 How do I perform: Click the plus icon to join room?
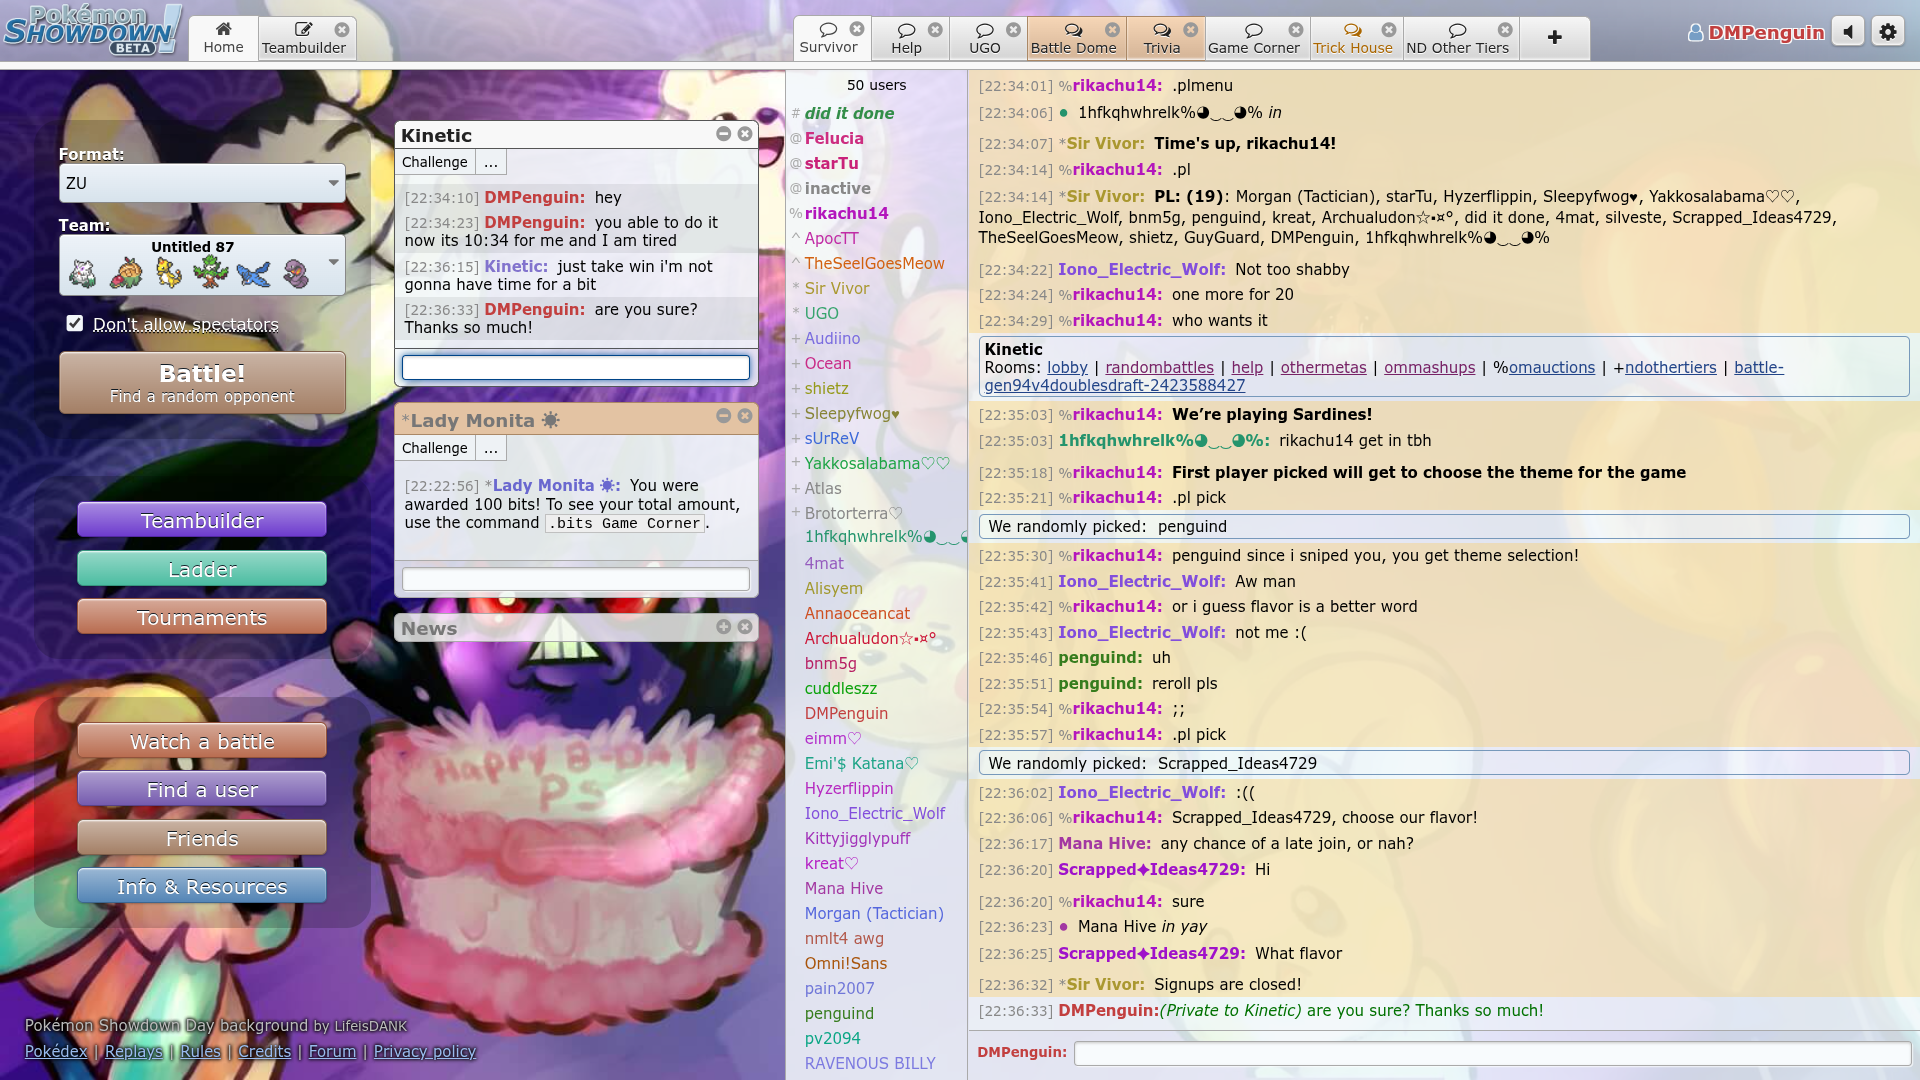pyautogui.click(x=1554, y=38)
